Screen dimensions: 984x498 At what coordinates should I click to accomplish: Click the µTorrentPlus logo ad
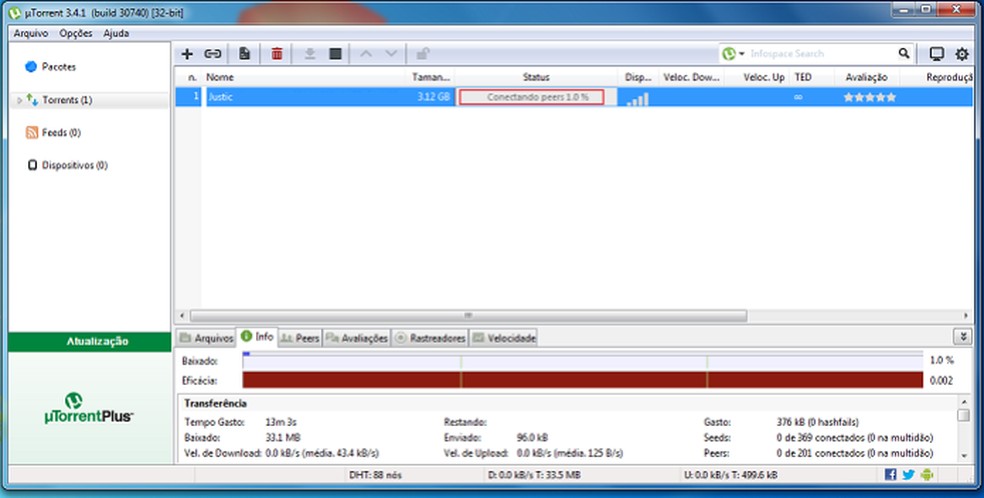[88, 408]
